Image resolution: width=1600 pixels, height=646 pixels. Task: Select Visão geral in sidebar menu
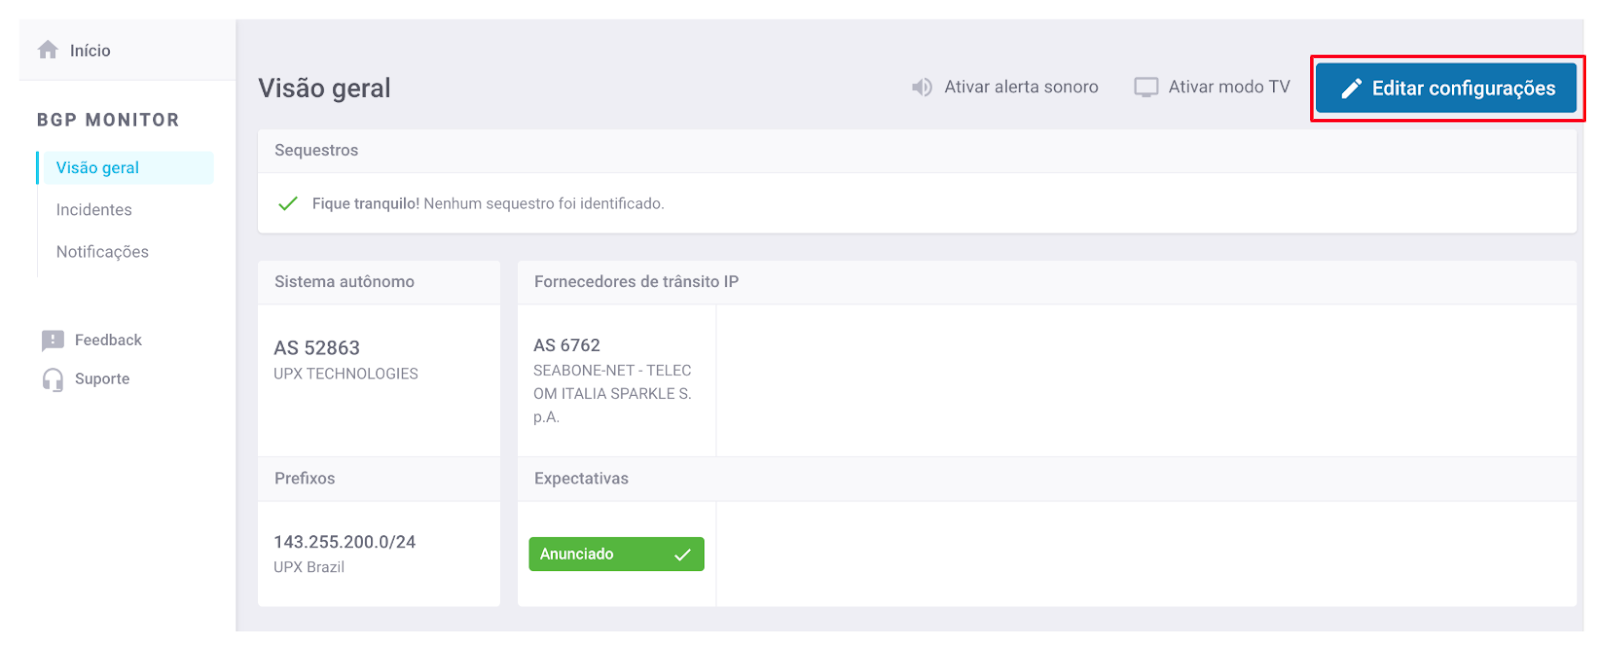126,168
